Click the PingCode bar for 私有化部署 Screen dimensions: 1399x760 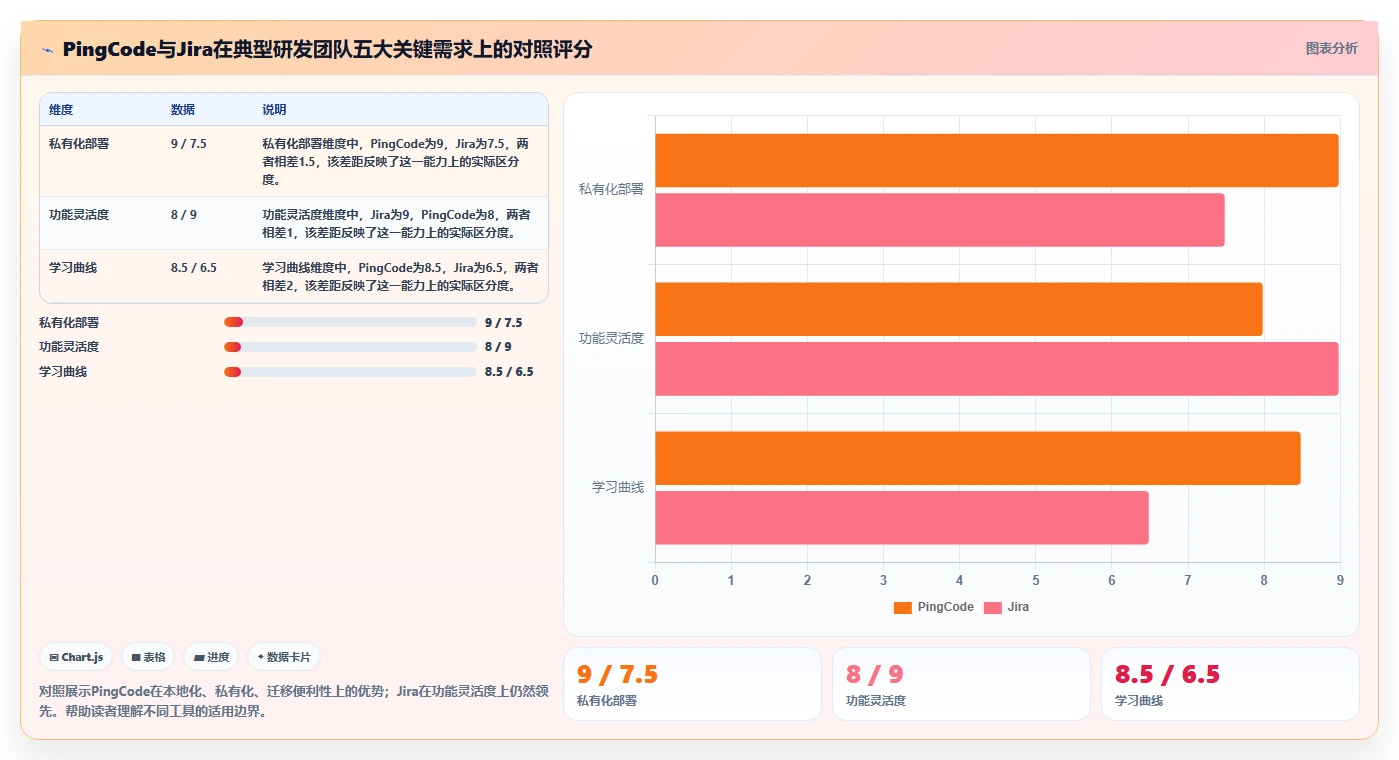996,160
